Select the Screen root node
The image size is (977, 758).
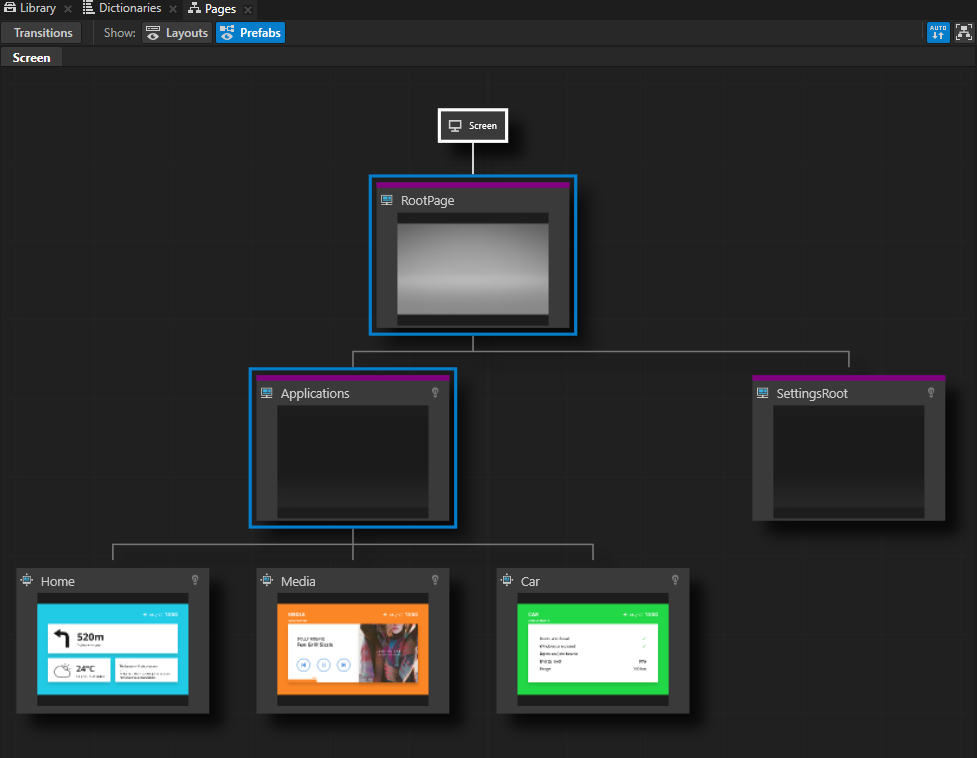473,126
